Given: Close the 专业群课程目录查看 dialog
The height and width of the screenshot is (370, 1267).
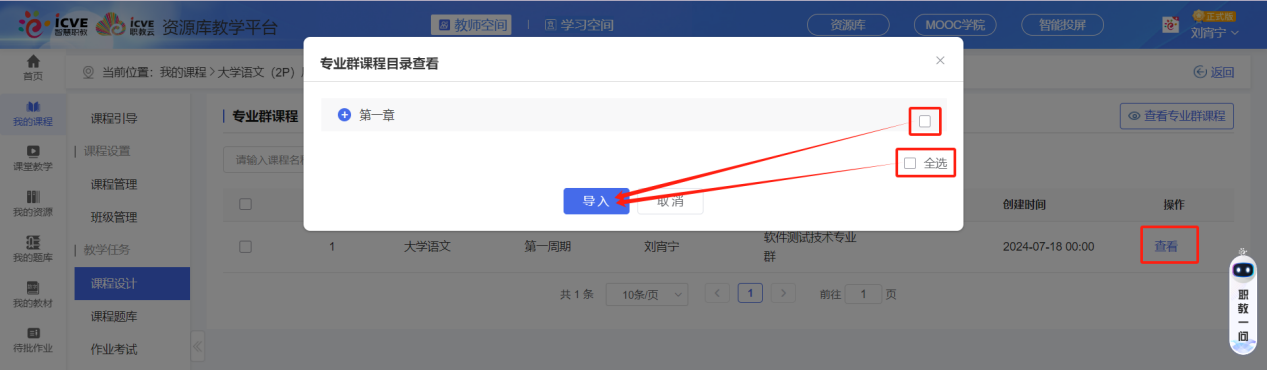Looking at the screenshot, I should coord(940,61).
